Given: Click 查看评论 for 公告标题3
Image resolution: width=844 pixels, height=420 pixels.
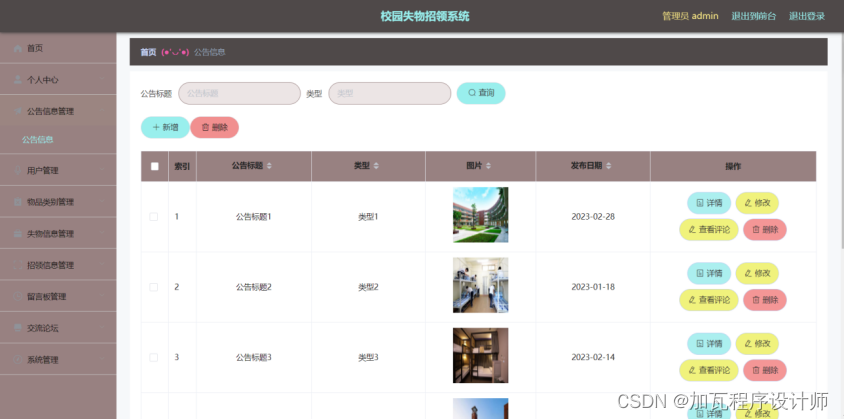Looking at the screenshot, I should pyautogui.click(x=709, y=370).
